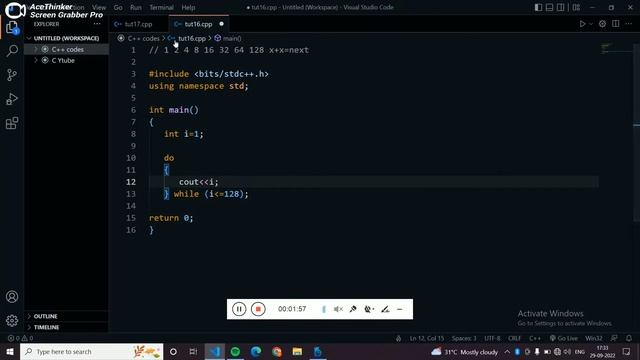This screenshot has height=360, width=640.
Task: Minimize the recorder toolbar
Action: pos(400,309)
